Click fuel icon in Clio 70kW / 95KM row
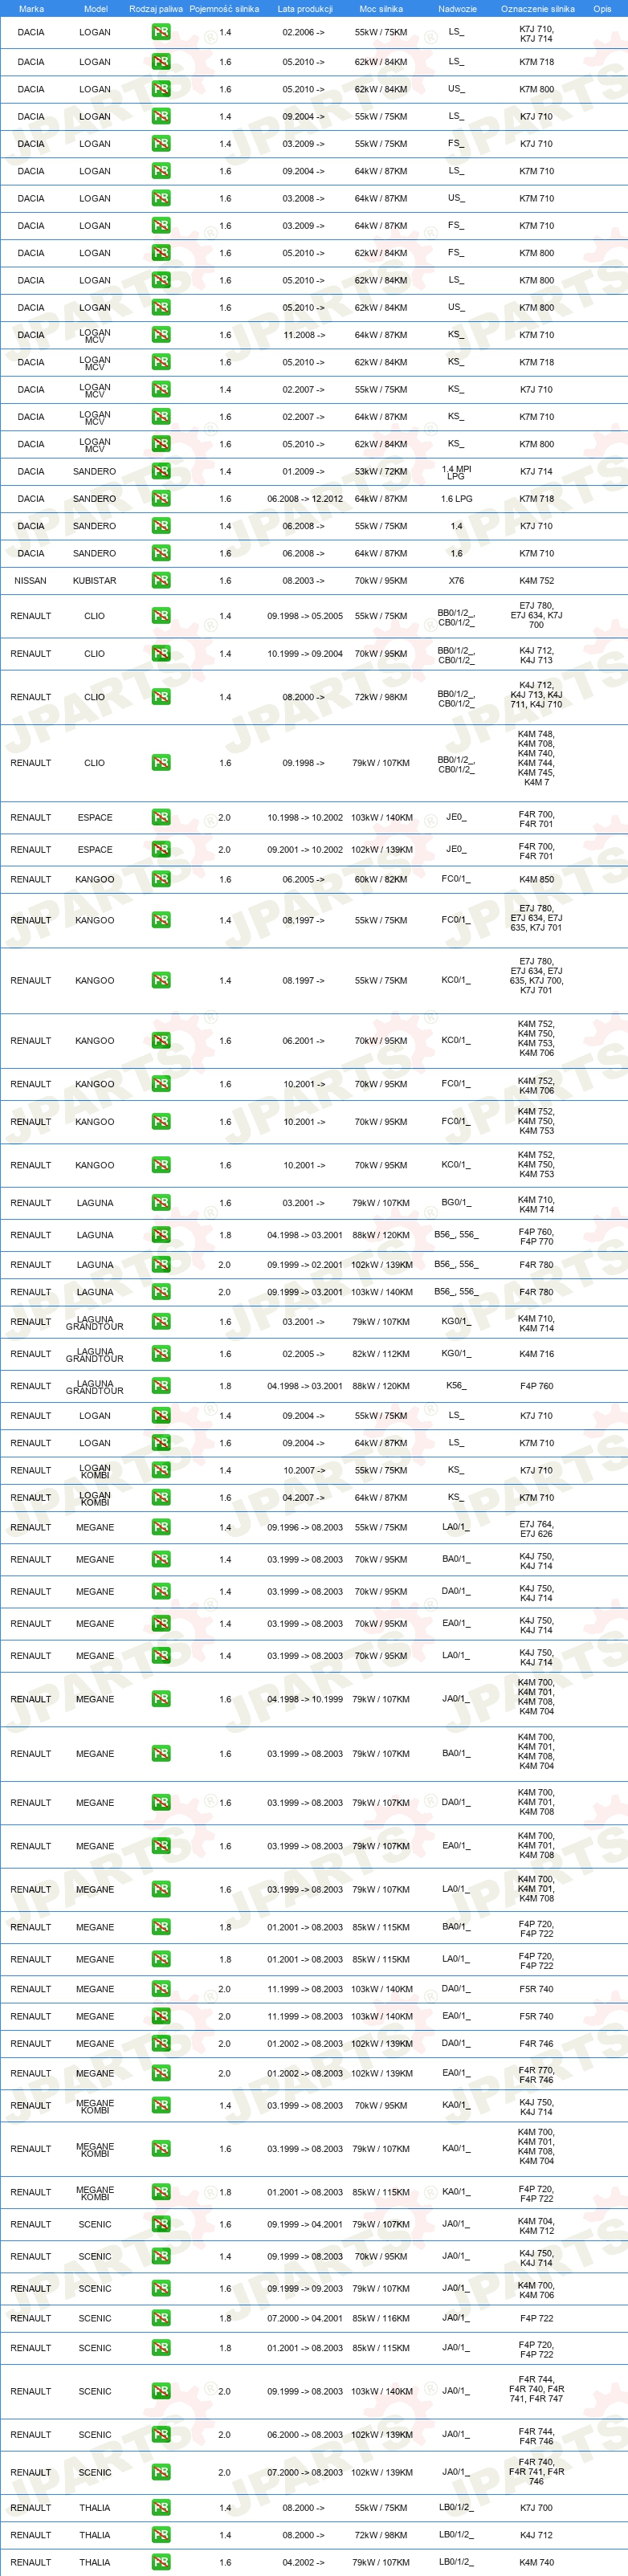 tap(160, 654)
